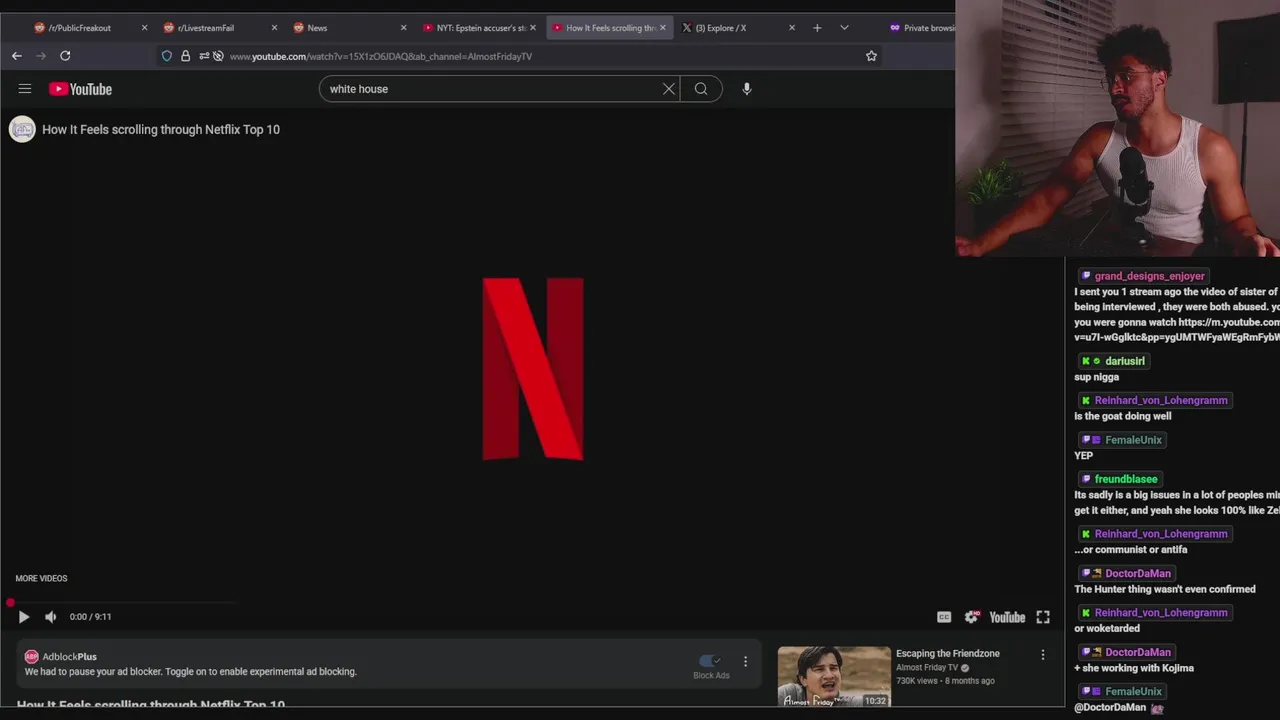Close the r/LivestreamFail tab
1280x720 pixels.
click(x=274, y=28)
